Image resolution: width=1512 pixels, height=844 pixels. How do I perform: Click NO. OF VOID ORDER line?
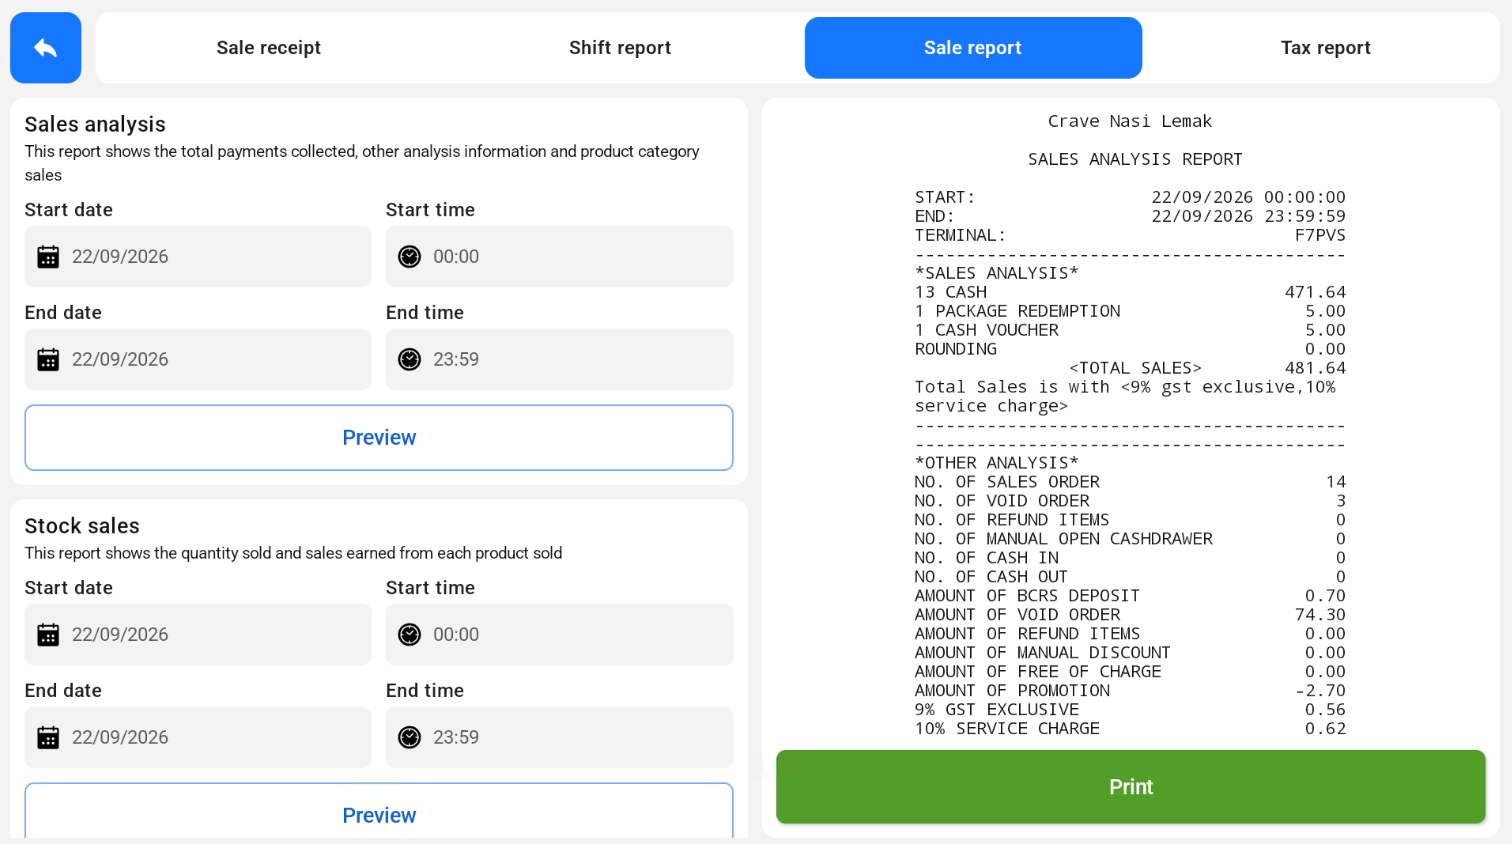point(1130,501)
